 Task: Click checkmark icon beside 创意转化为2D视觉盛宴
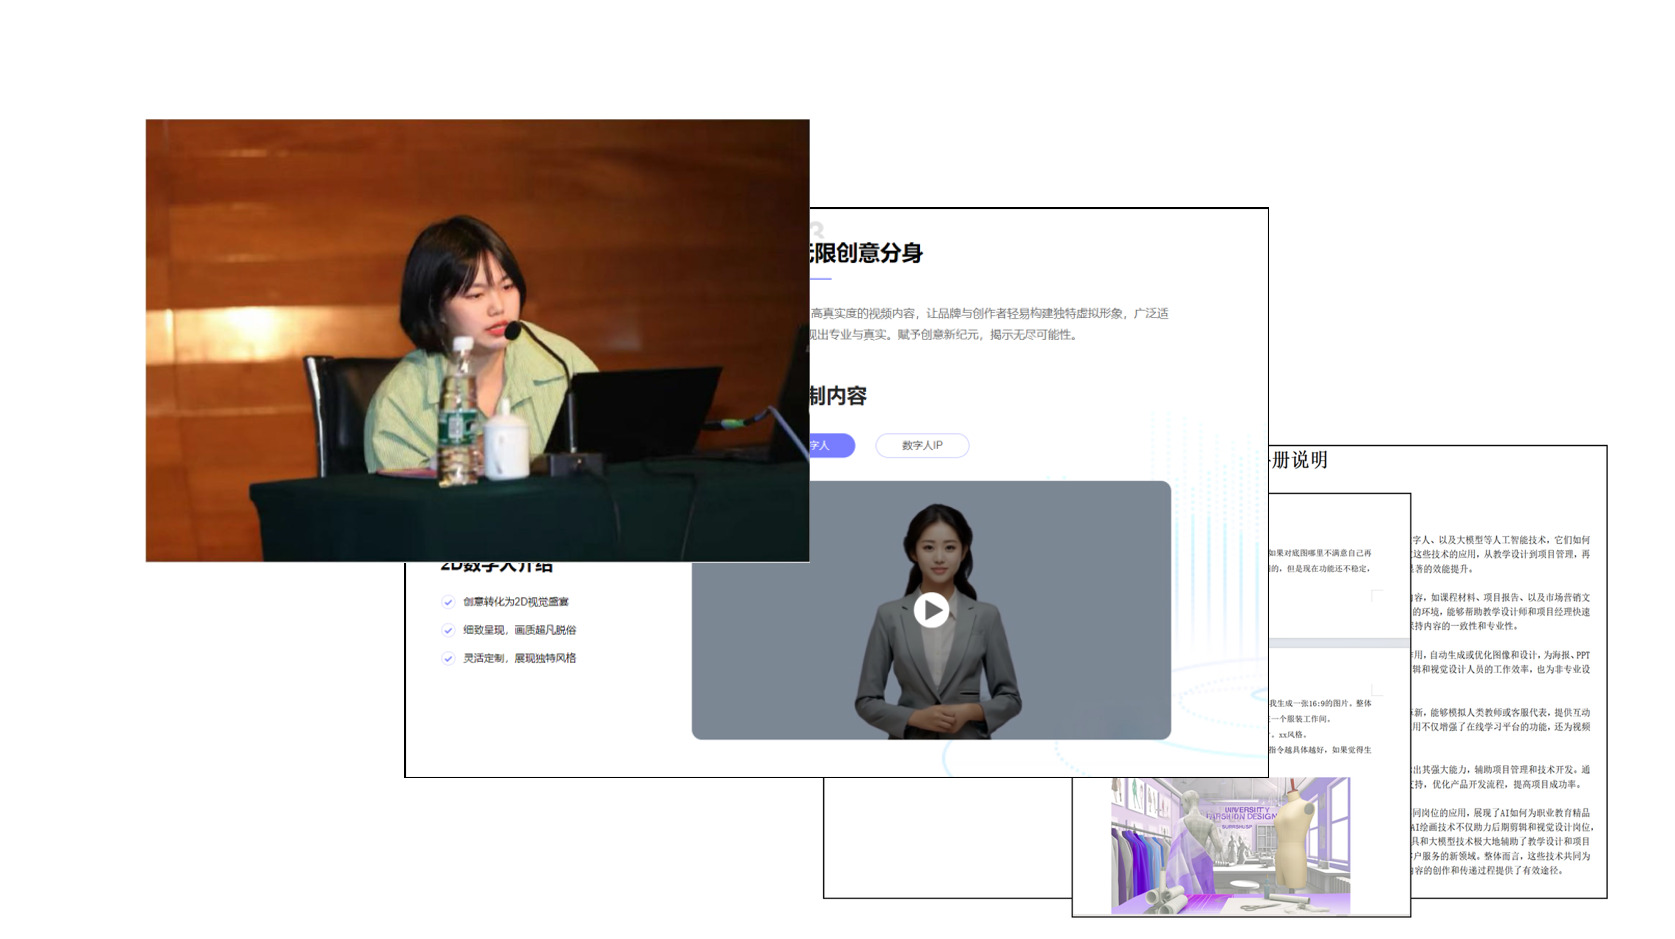point(448,602)
